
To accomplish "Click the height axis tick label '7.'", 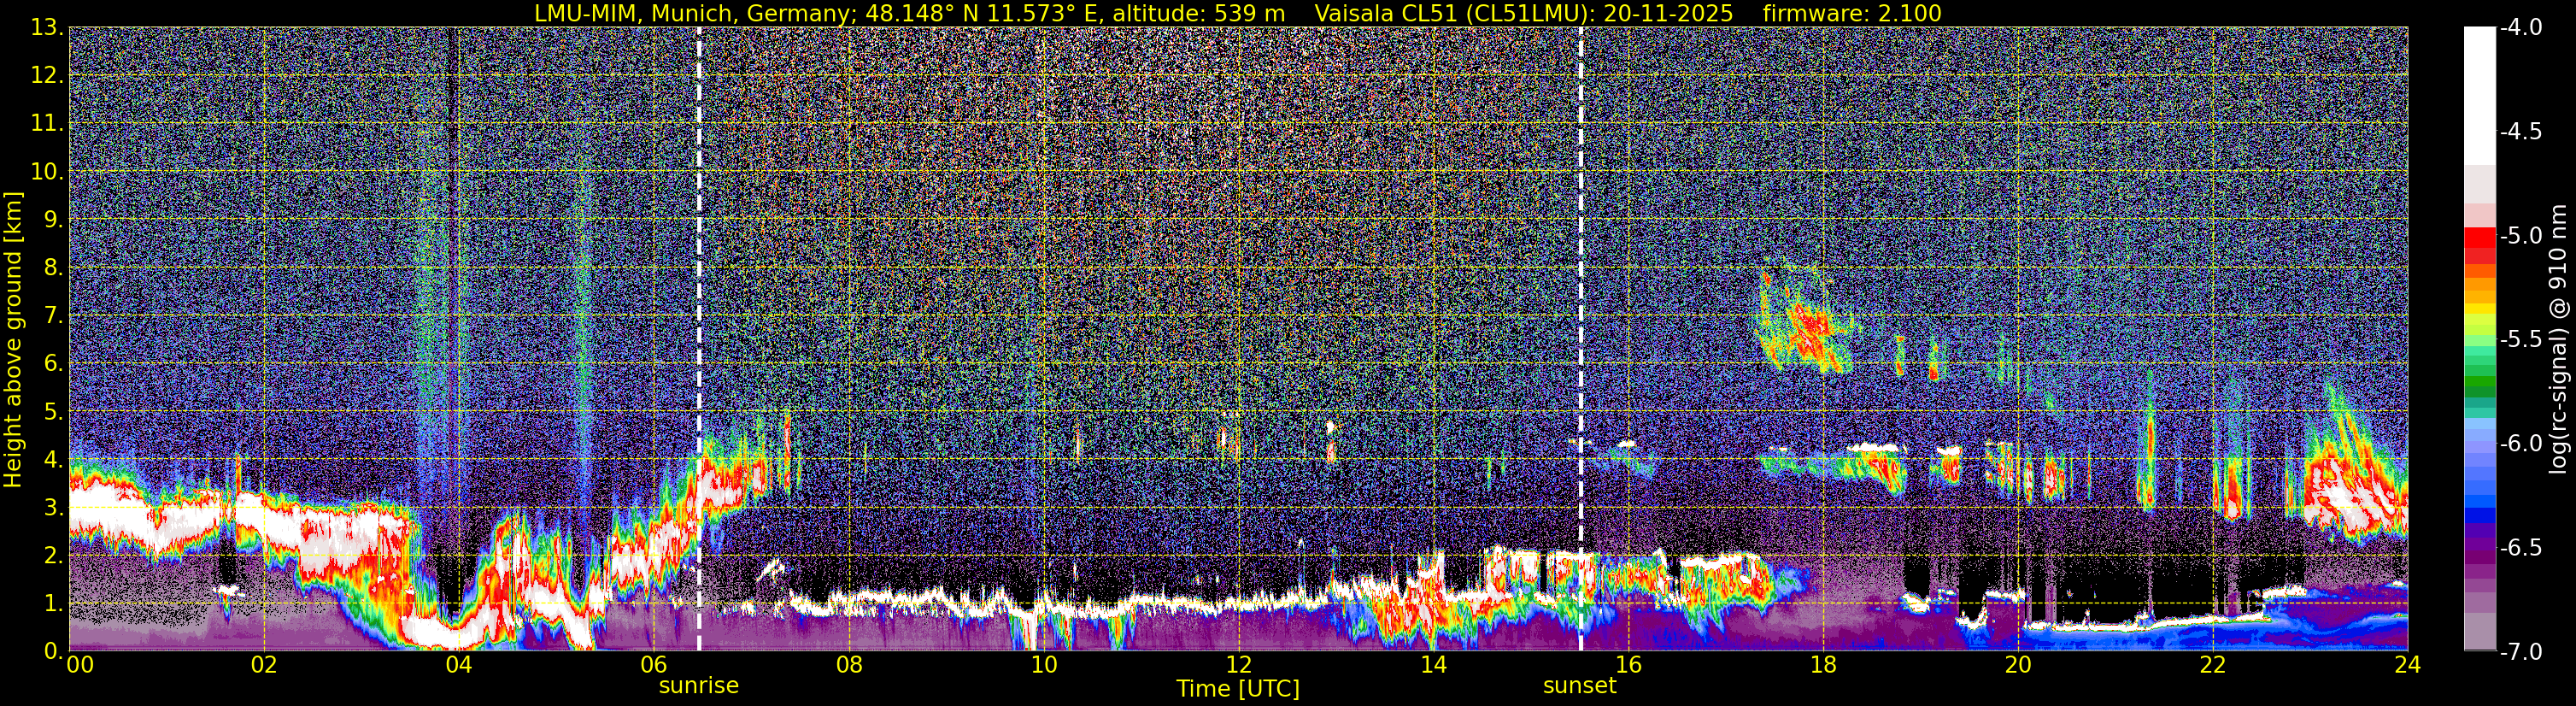I will coord(54,315).
